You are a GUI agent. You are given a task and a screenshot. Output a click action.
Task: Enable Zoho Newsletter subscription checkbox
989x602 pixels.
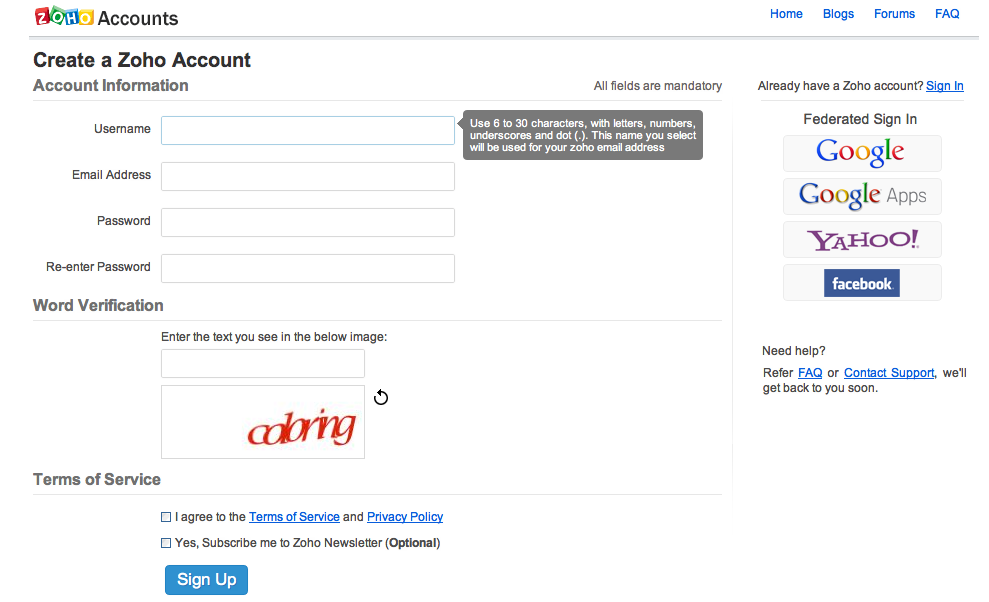[x=166, y=543]
